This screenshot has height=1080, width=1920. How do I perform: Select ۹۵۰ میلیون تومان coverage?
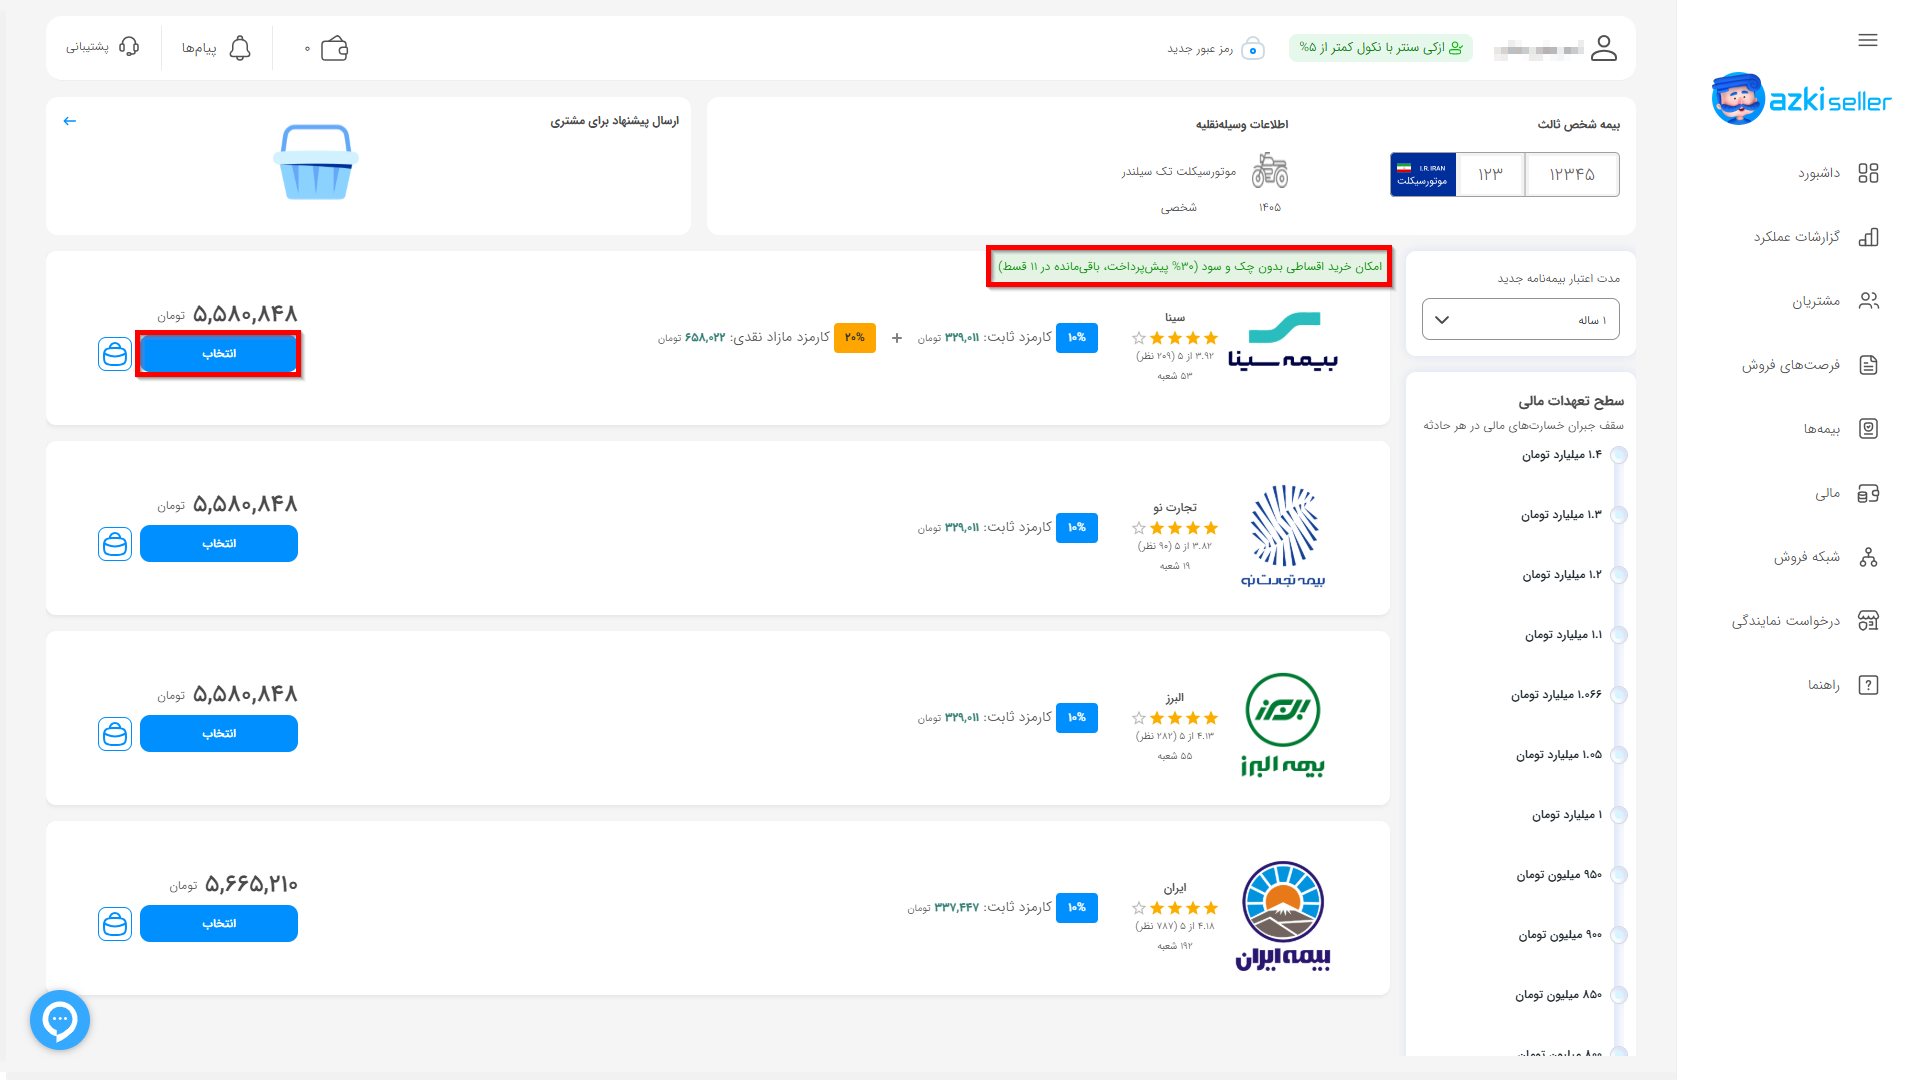(1619, 875)
